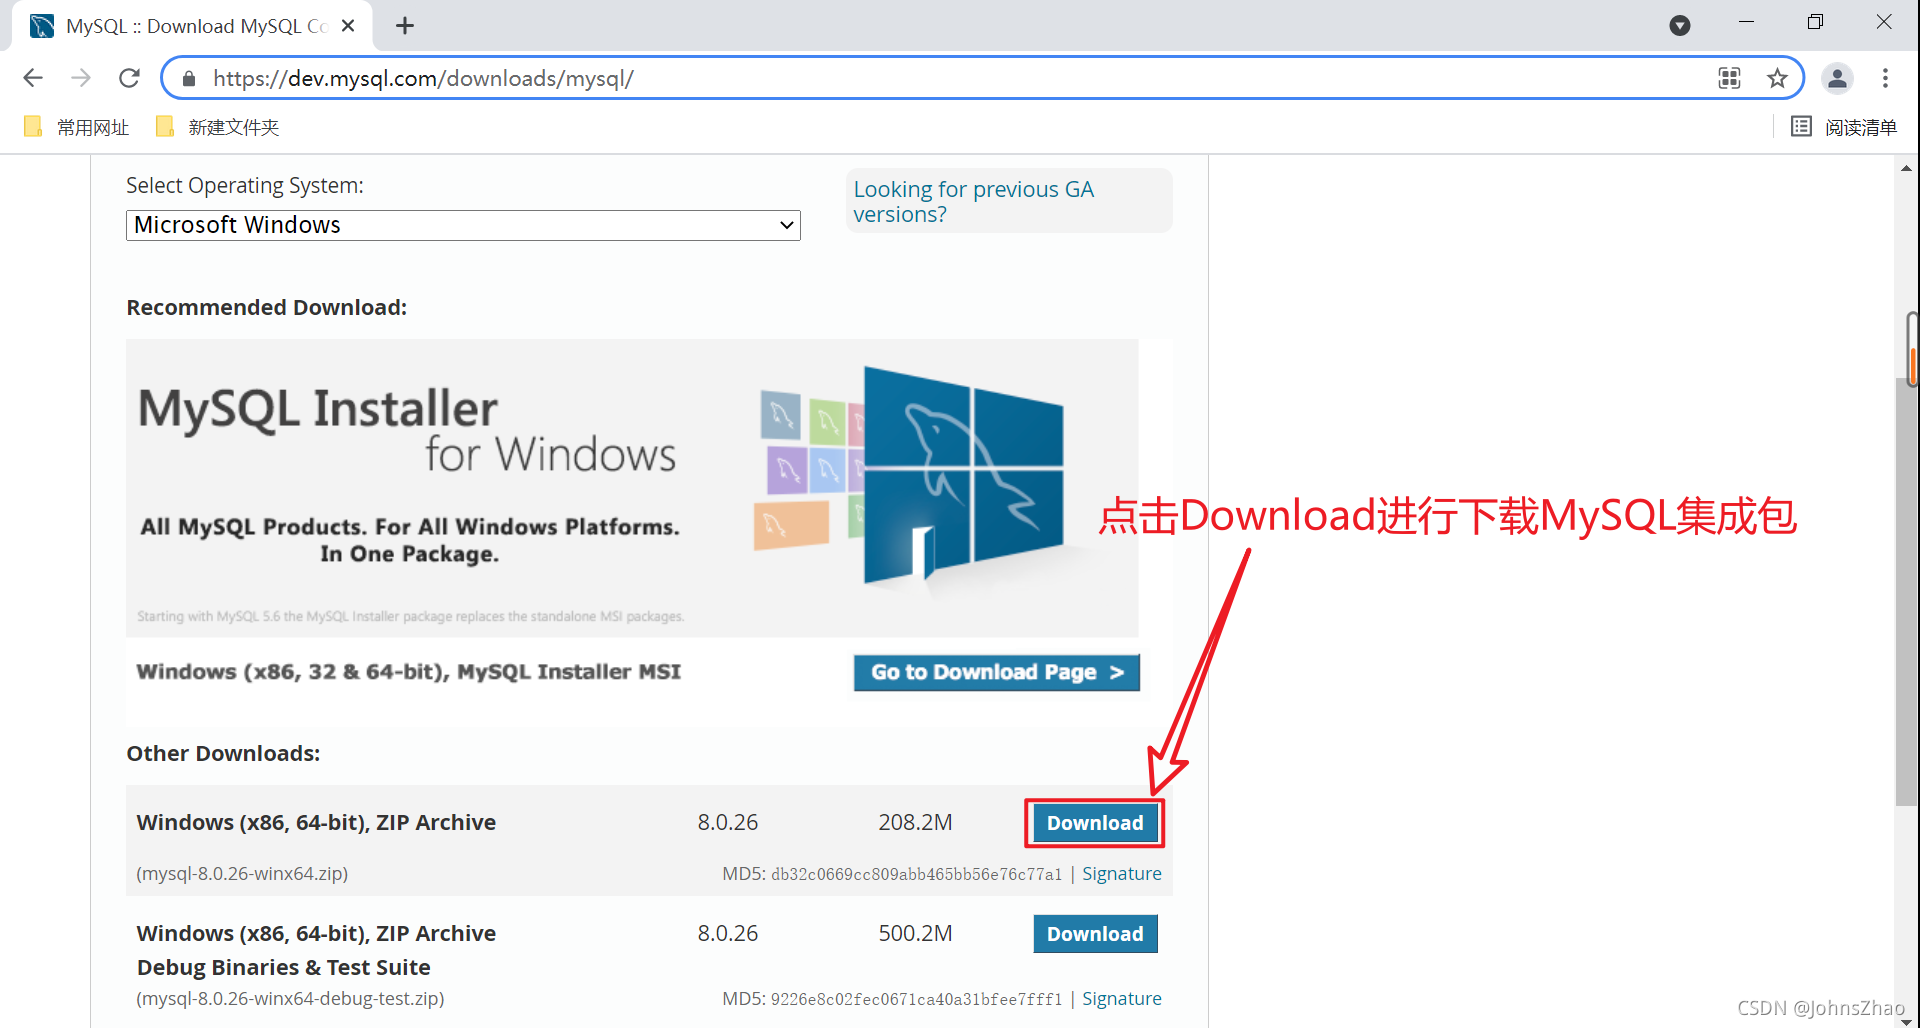
Task: View site security info via lock icon
Action: coord(189,78)
